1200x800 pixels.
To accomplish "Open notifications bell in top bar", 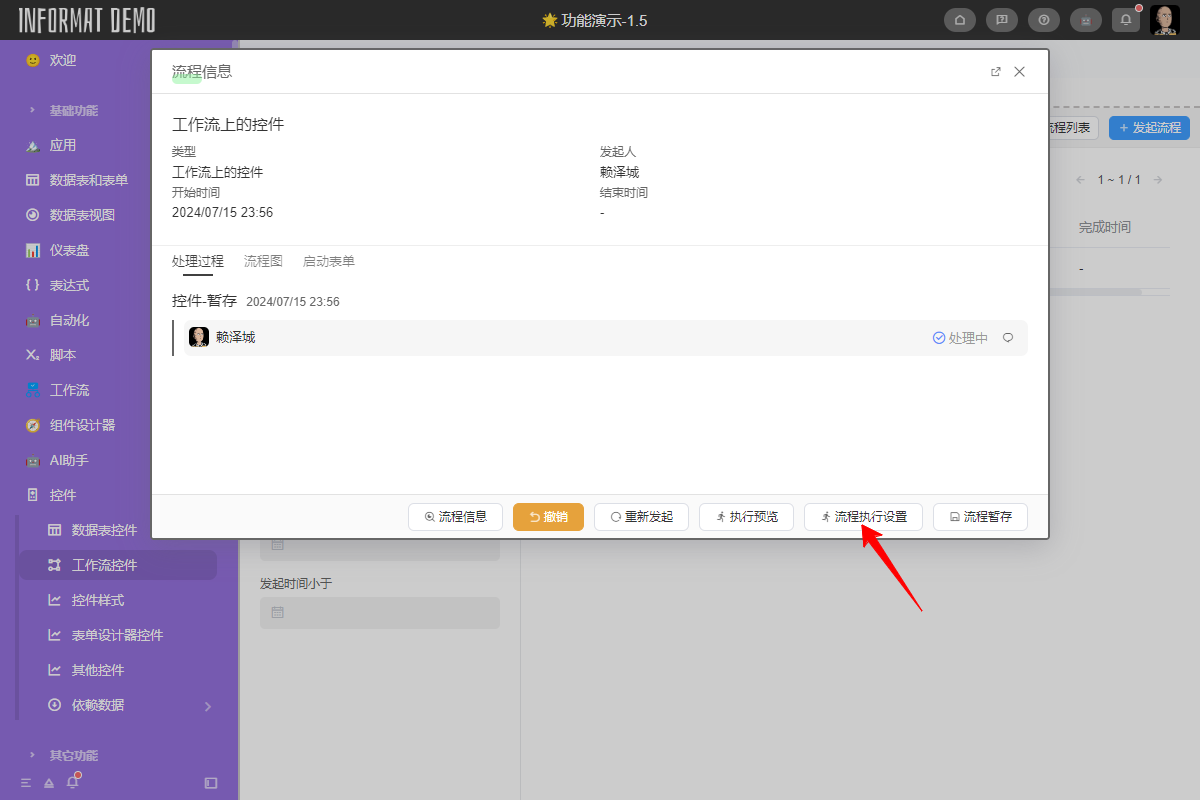I will 1126,20.
